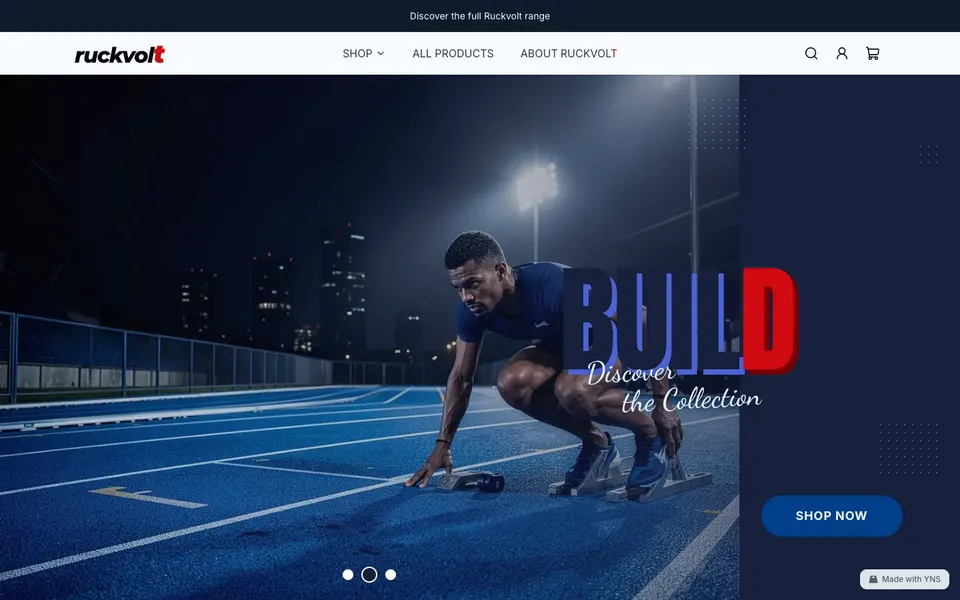Expand the SHOP dropdown menu
The height and width of the screenshot is (600, 960).
point(363,53)
